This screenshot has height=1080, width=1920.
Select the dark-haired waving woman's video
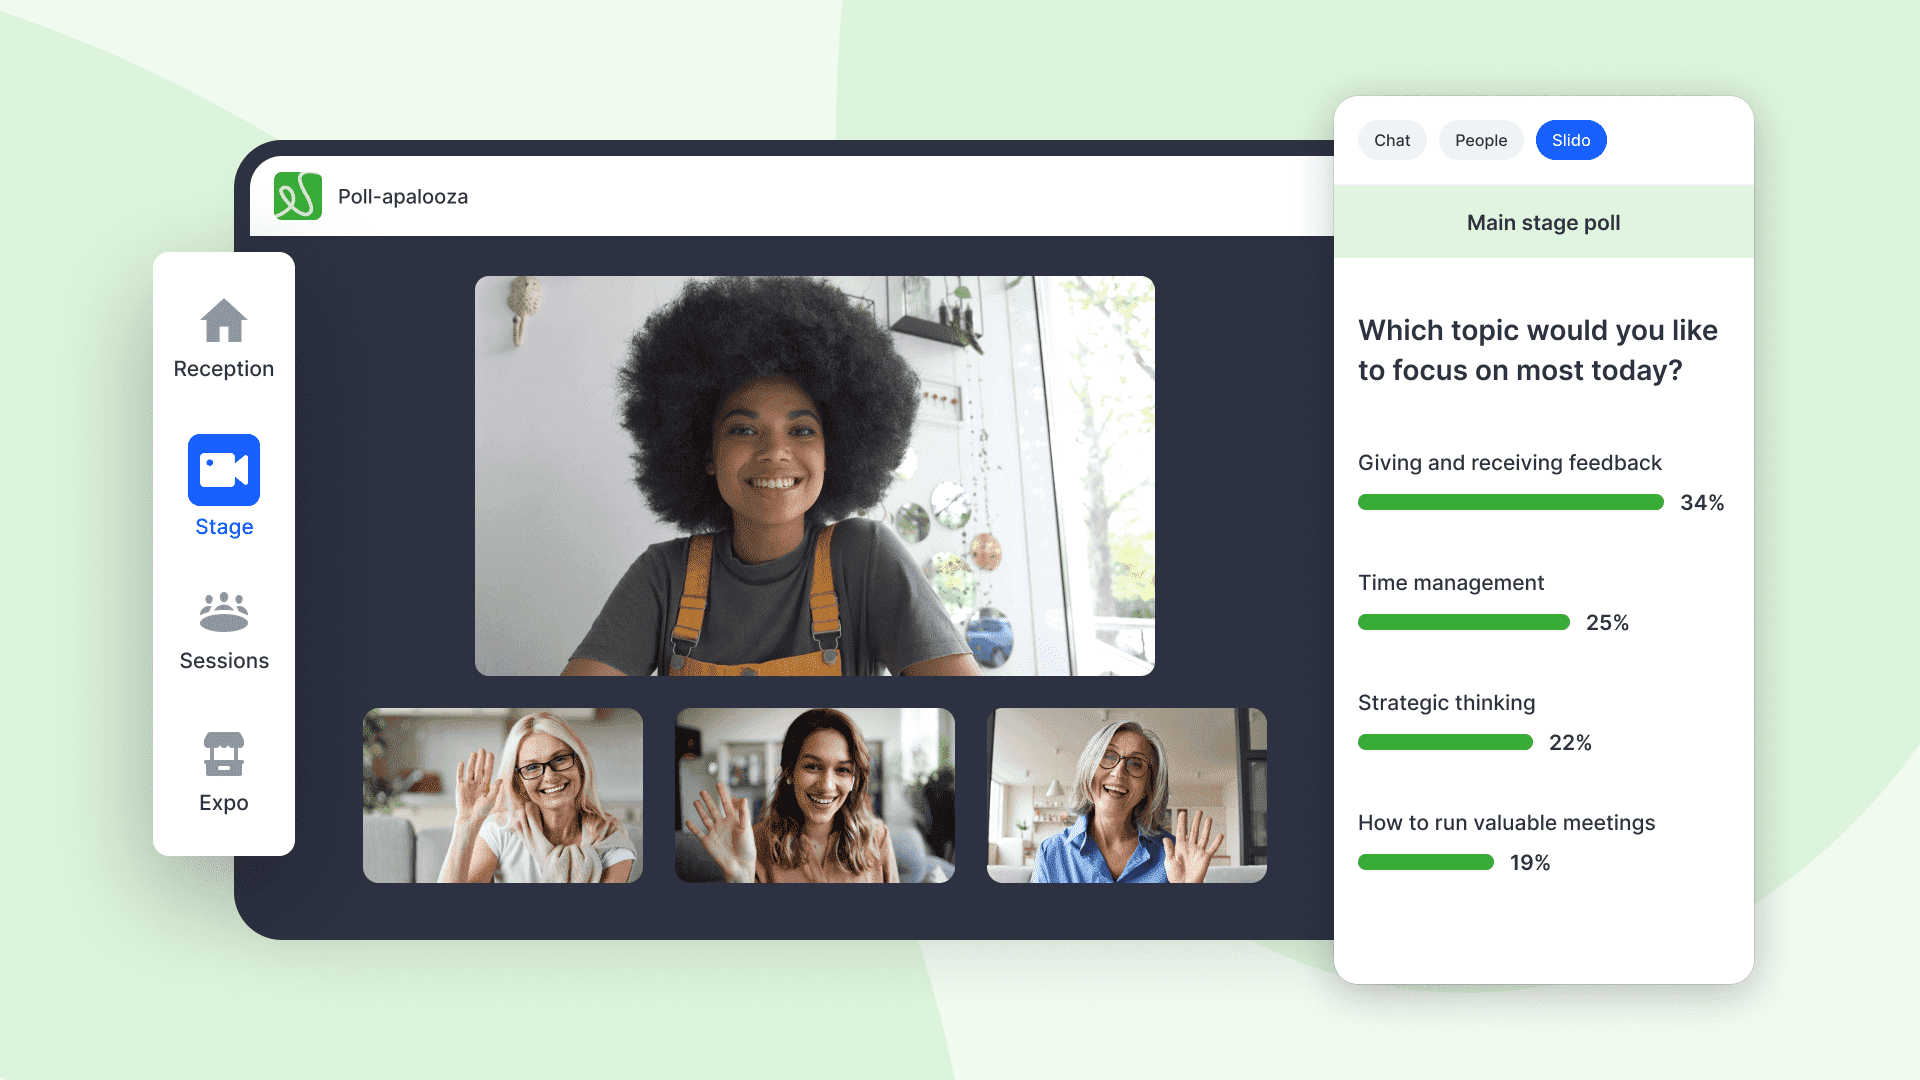tap(814, 795)
